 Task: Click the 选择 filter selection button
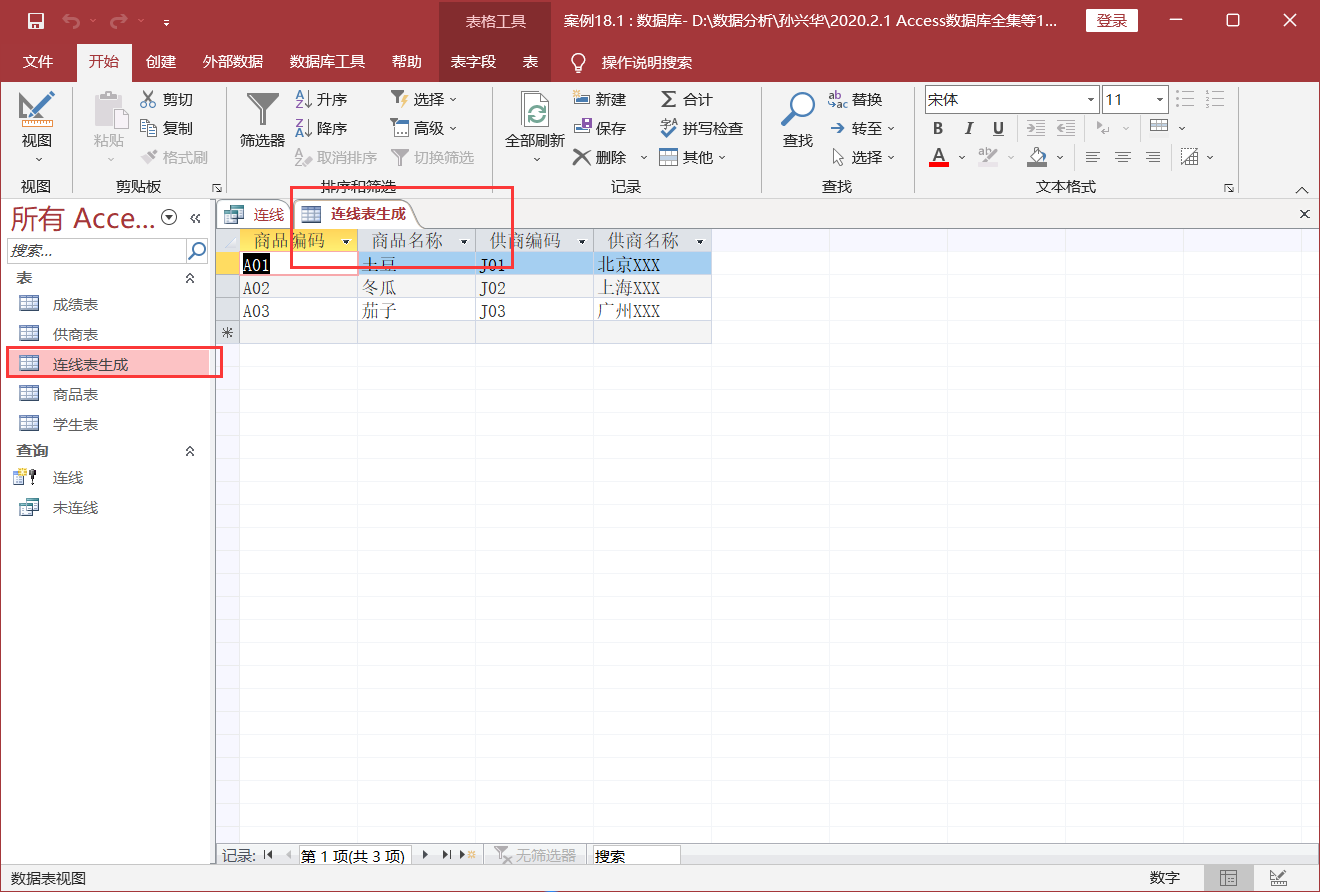[x=423, y=99]
